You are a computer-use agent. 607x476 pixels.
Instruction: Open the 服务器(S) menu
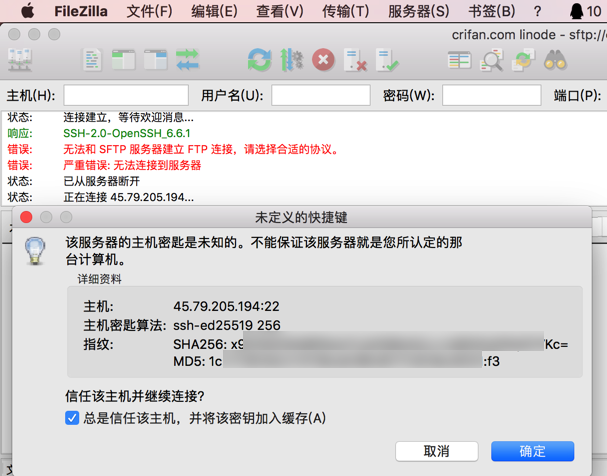tap(418, 11)
